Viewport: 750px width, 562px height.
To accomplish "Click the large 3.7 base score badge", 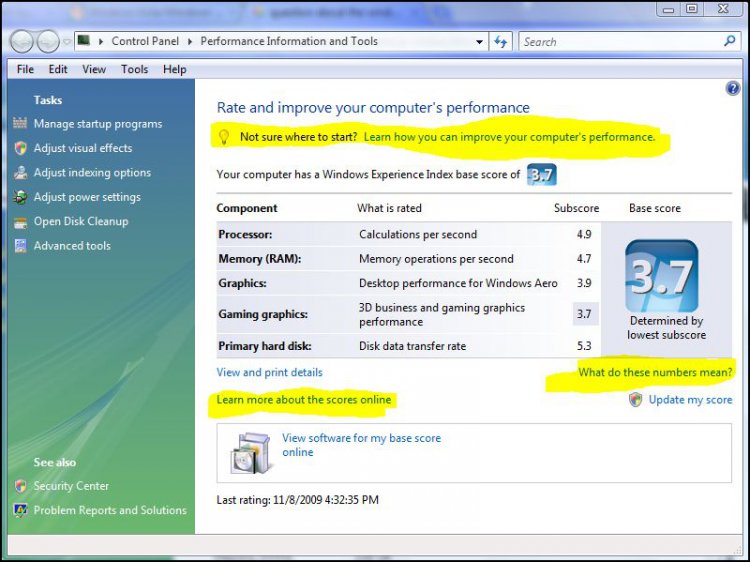I will point(662,276).
